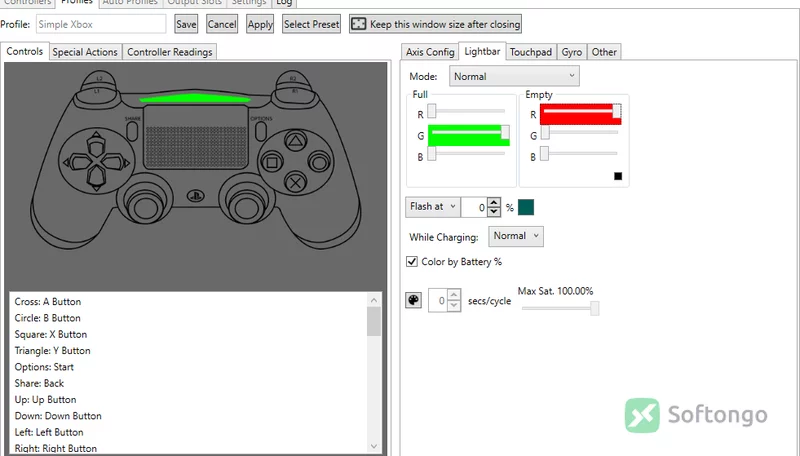The image size is (800, 456).
Task: Adjust the Max Sat. slider
Action: [x=560, y=308]
